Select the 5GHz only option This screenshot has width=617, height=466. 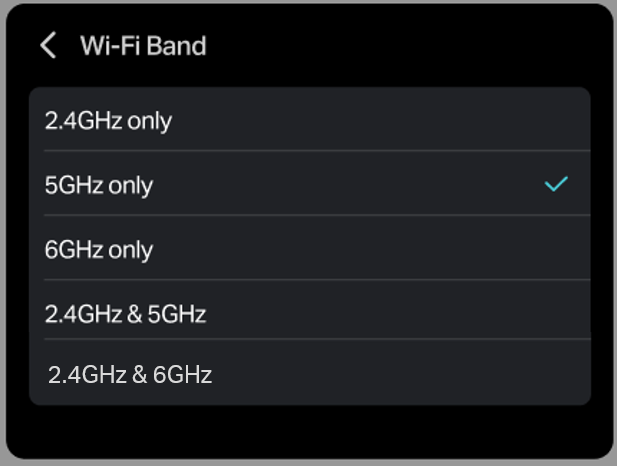coord(99,185)
